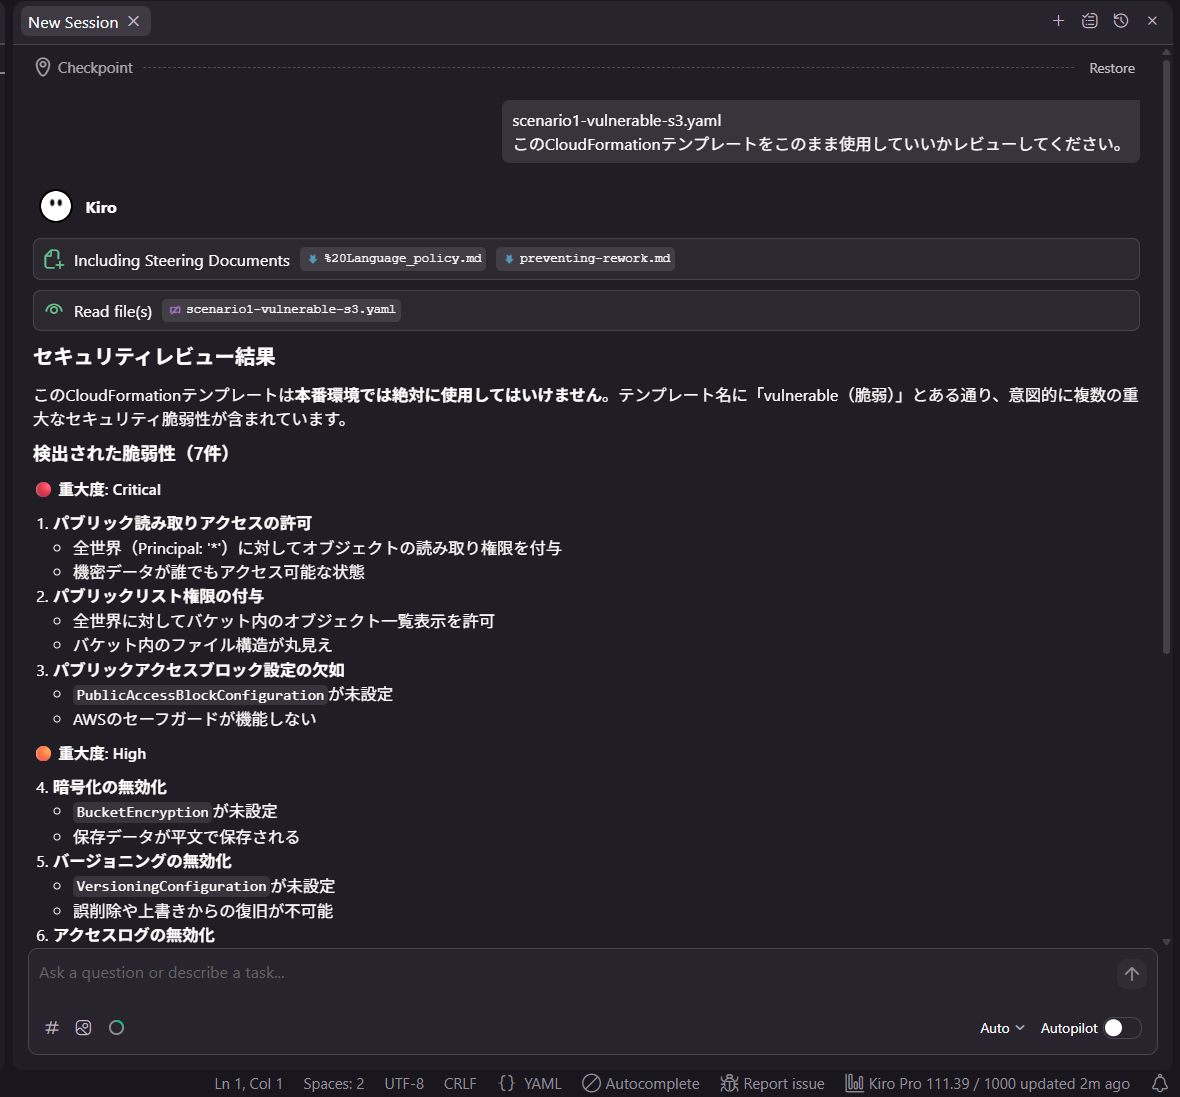Image resolution: width=1180 pixels, height=1097 pixels.
Task: Click the context usage circle indicator
Action: 116,1027
